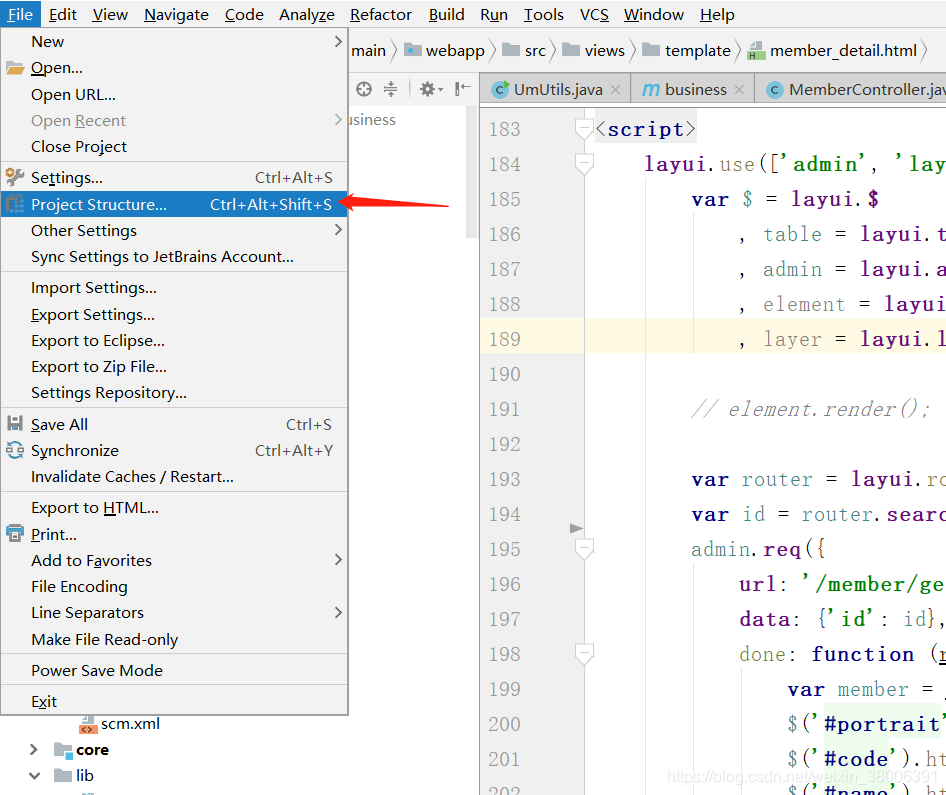The image size is (946, 795).
Task: Click the Open folder icon in File menu
Action: click(x=15, y=68)
